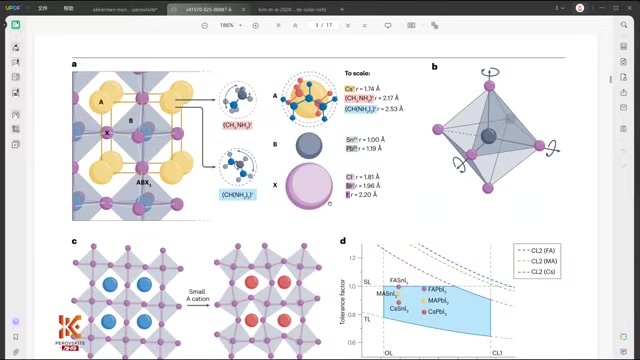The image size is (640, 360).
Task: Open the 文件 (File) menu
Action: (42, 8)
